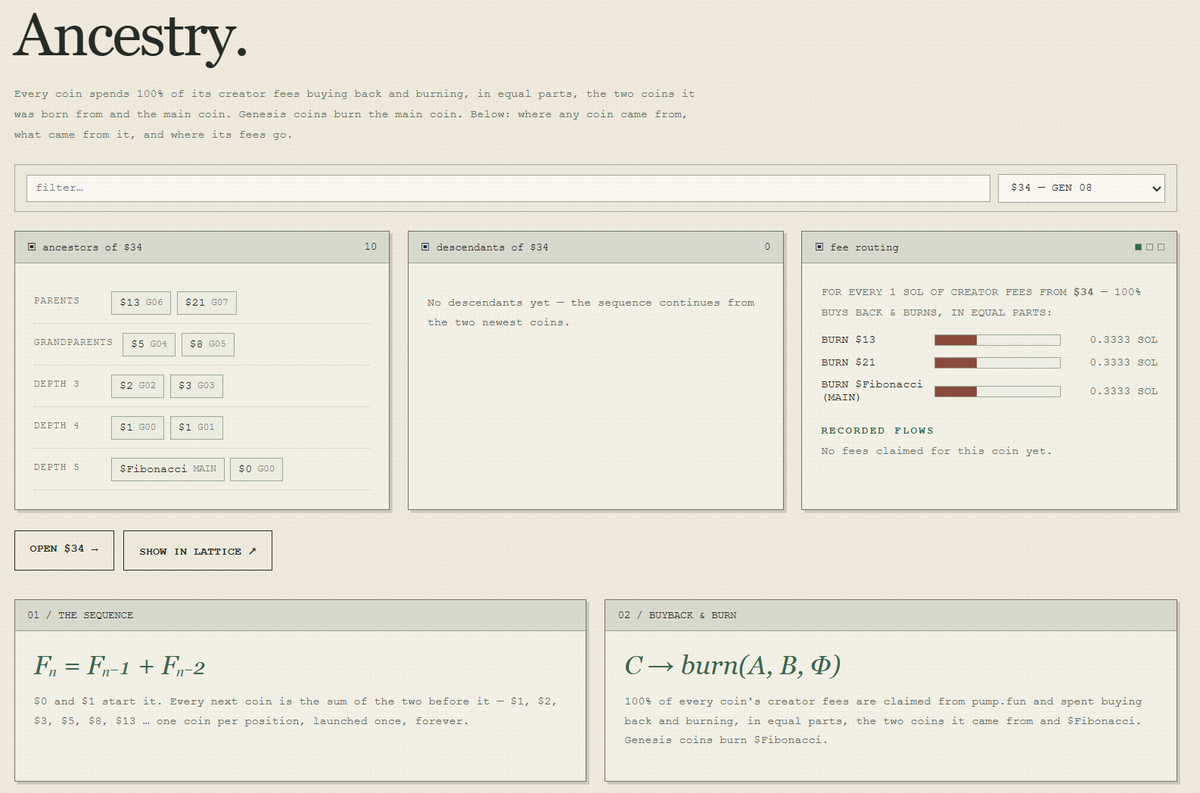1200x793 pixels.
Task: Open the $Fibonacci MAIN coin chip
Action: click(x=168, y=469)
